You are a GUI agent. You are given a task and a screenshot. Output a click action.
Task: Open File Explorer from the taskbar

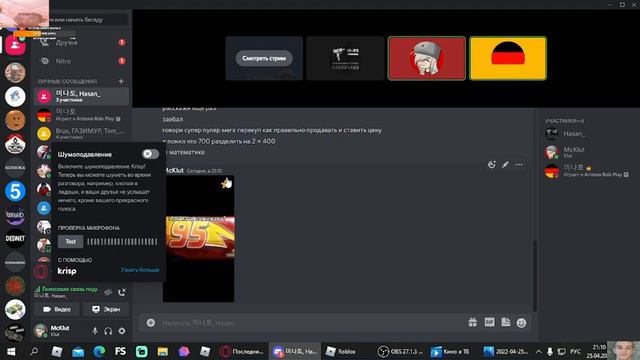click(x=163, y=351)
